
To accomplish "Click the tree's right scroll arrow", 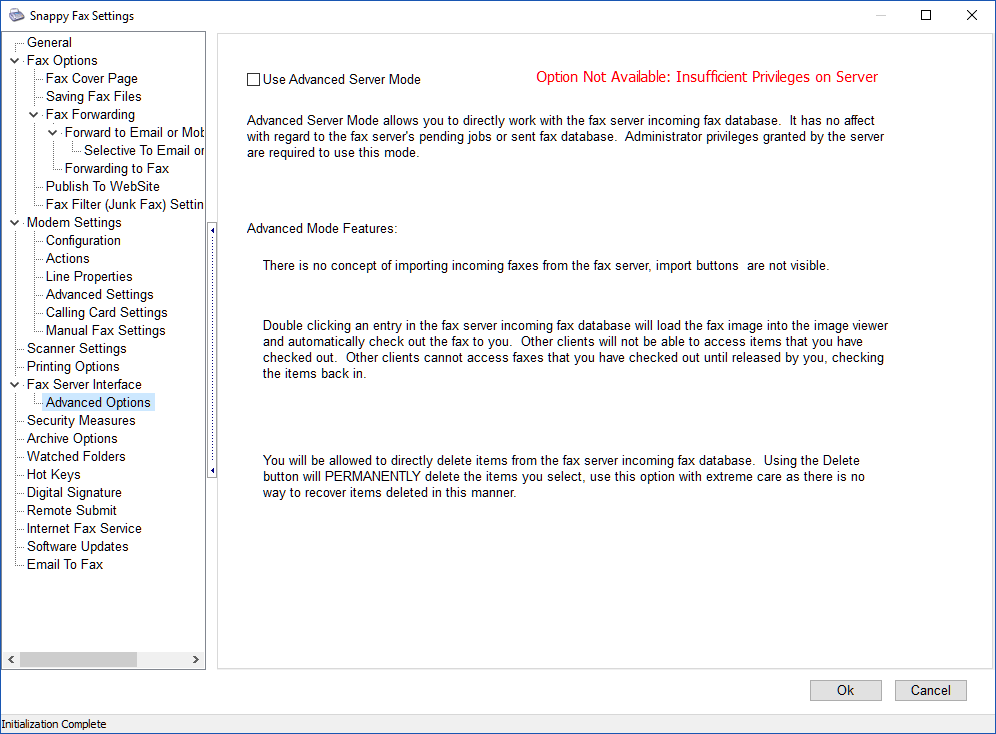I will coord(197,660).
